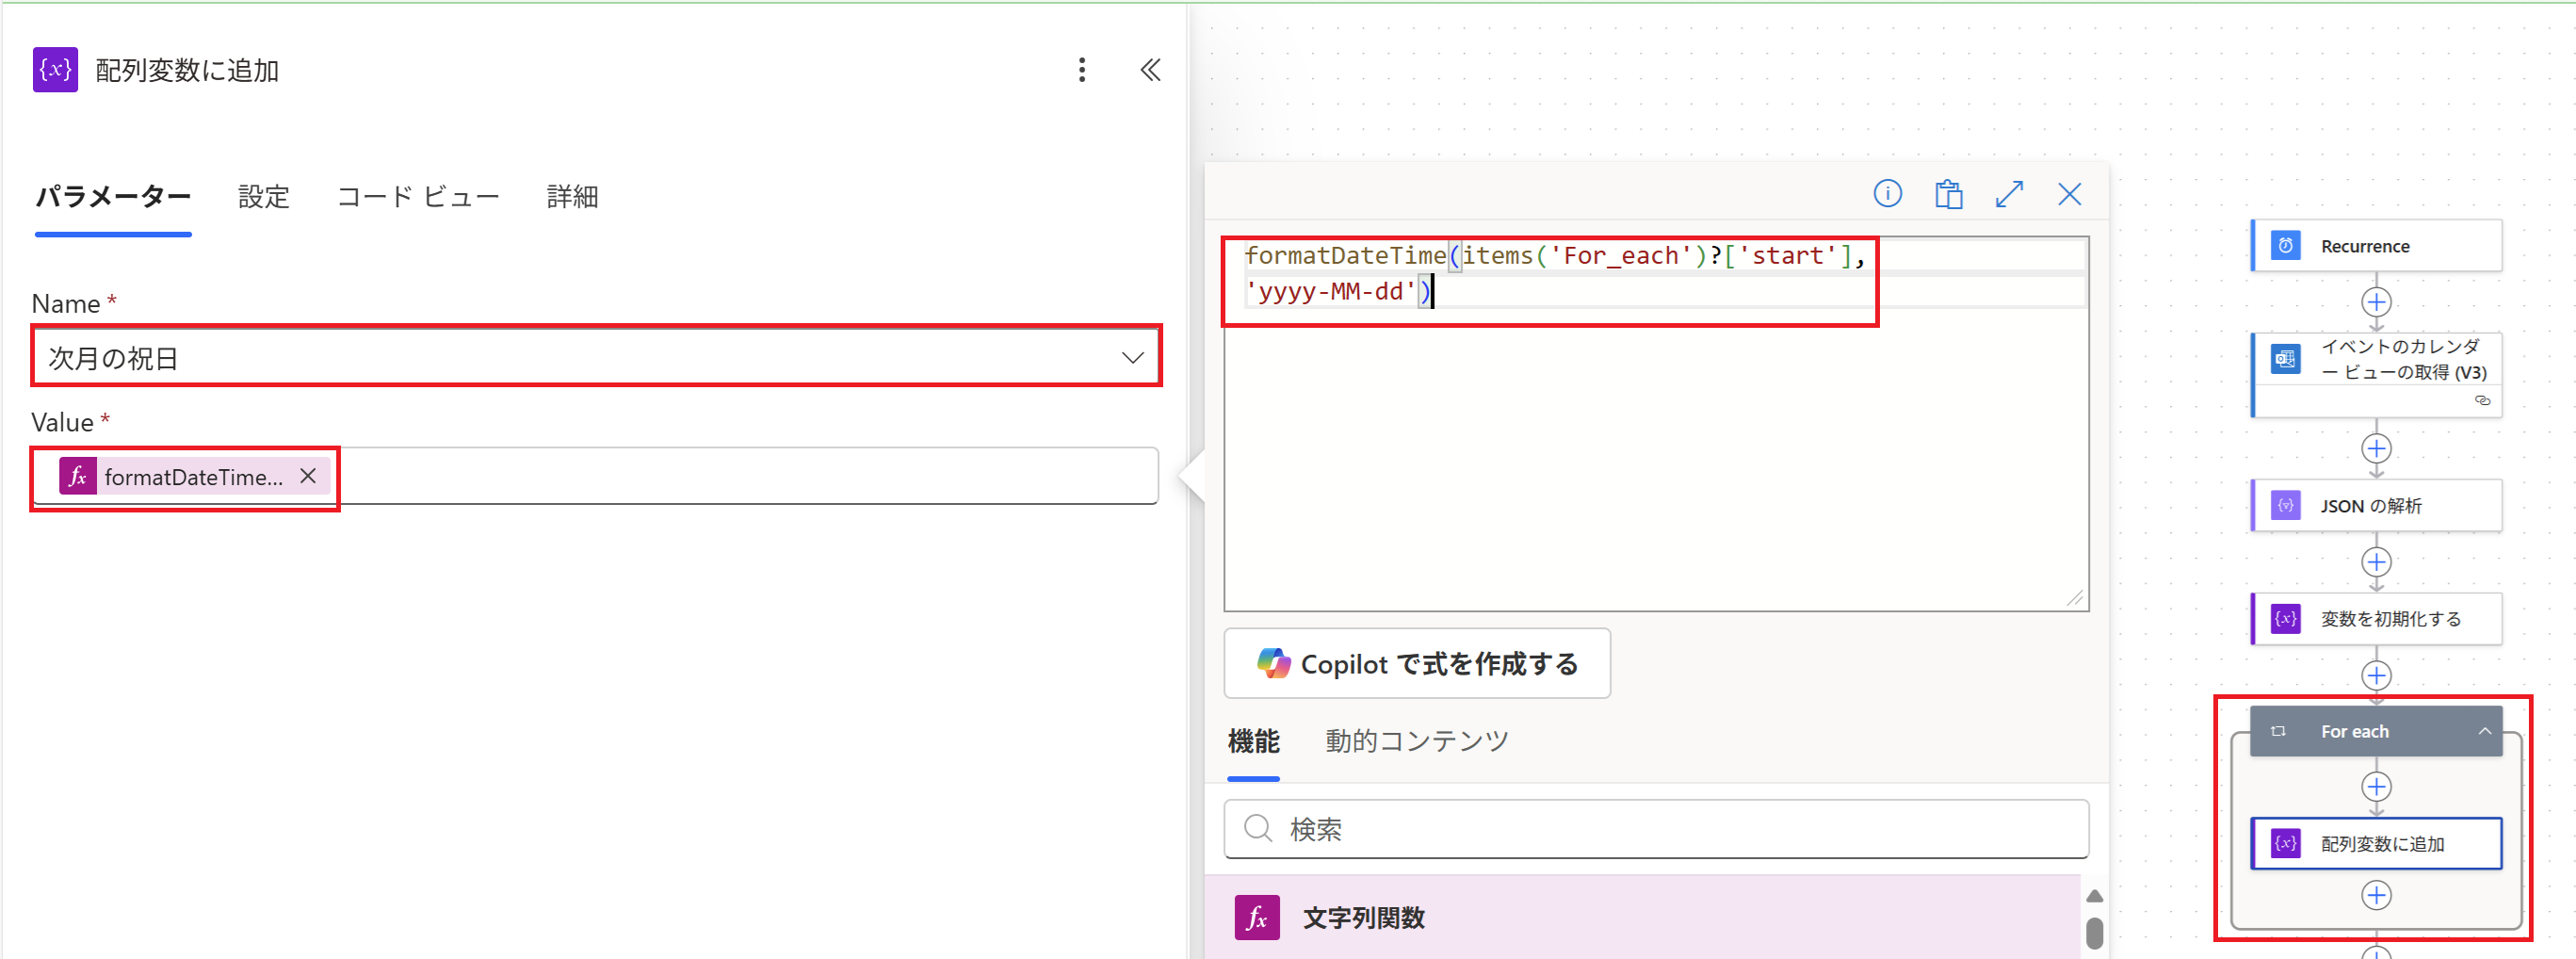The width and height of the screenshot is (2576, 959).
Task: Switch to the パラメーター tab
Action: coord(113,197)
